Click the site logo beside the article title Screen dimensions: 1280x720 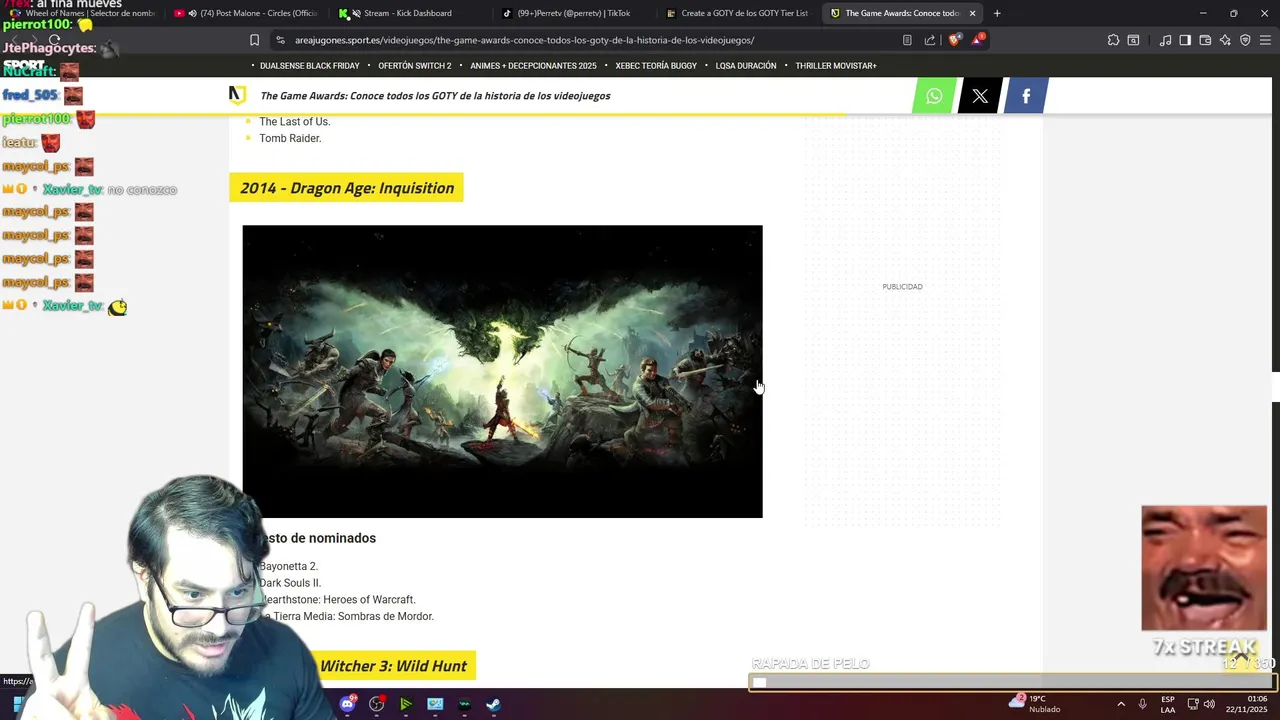pyautogui.click(x=237, y=95)
